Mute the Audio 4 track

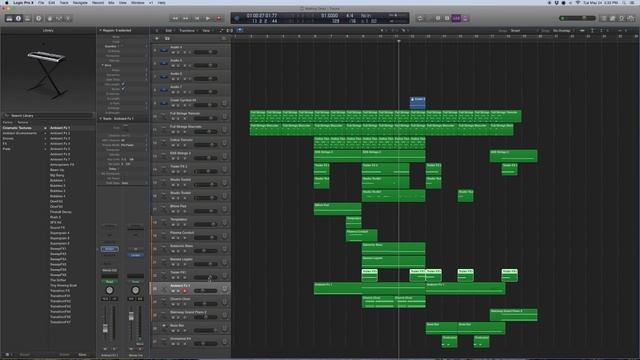[x=173, y=52]
